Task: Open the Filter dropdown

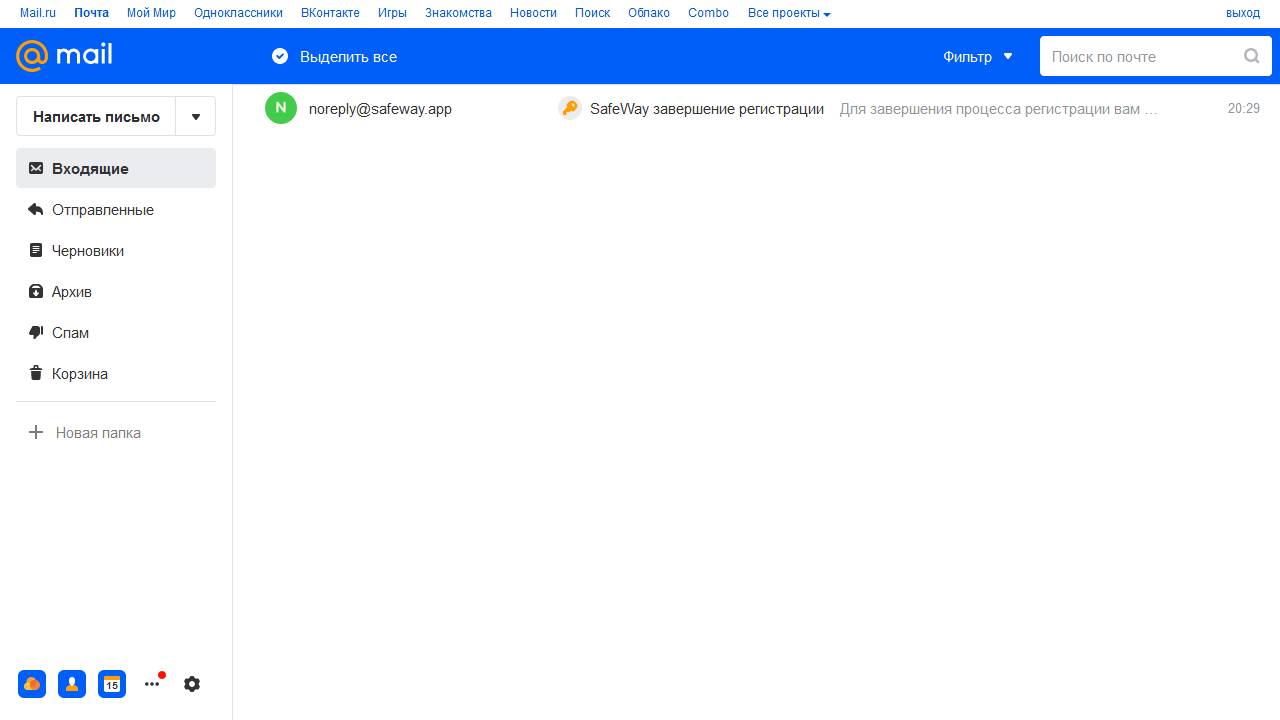Action: pos(977,56)
